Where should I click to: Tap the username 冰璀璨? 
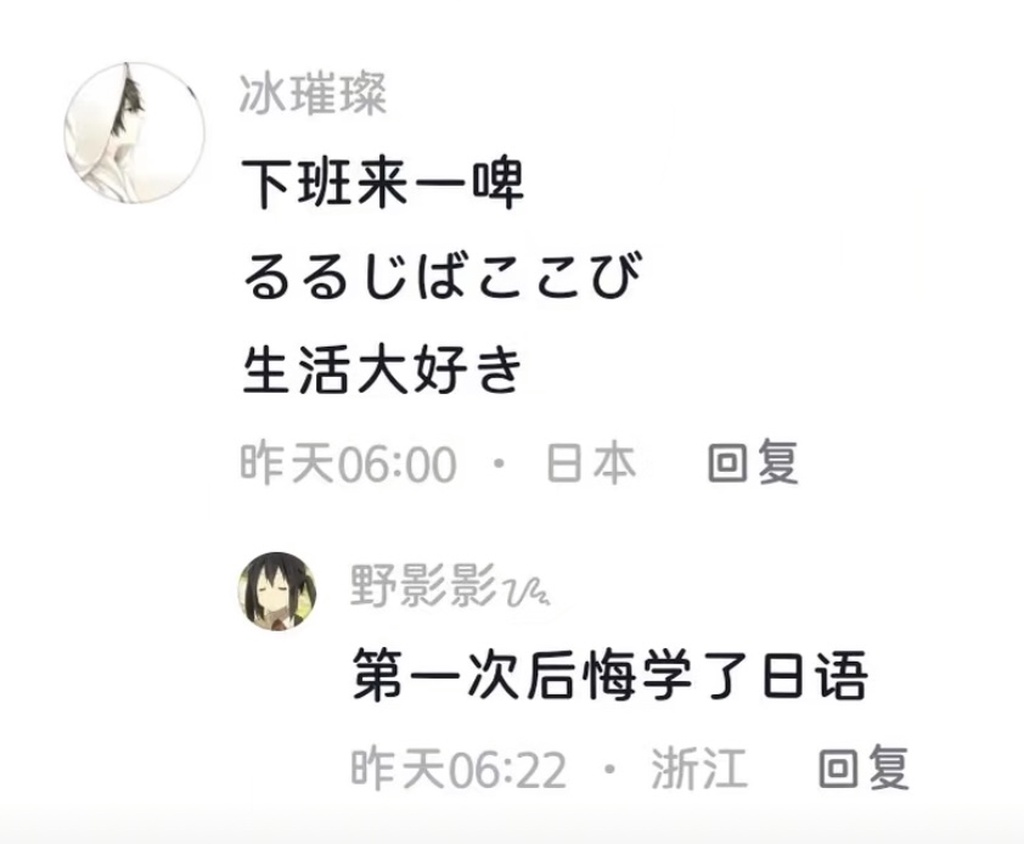313,95
